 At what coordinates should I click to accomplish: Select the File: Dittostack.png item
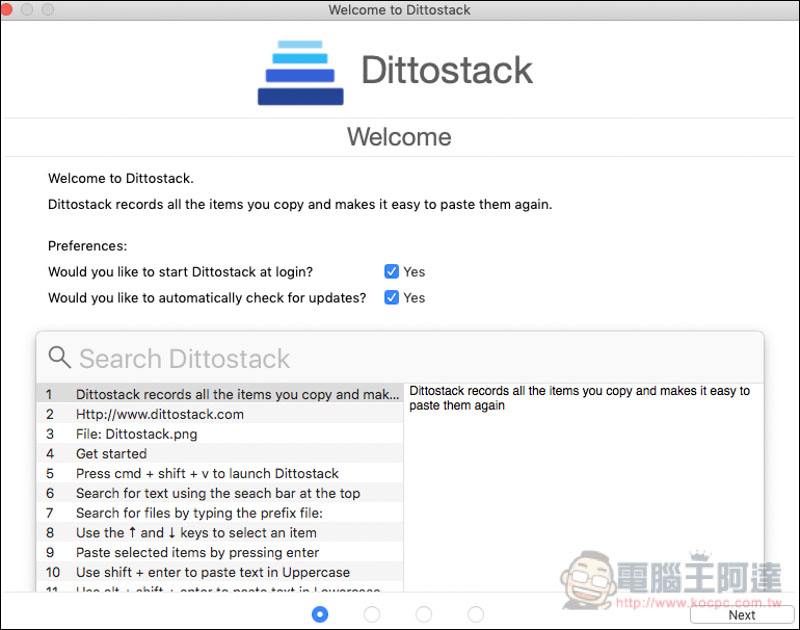point(137,434)
